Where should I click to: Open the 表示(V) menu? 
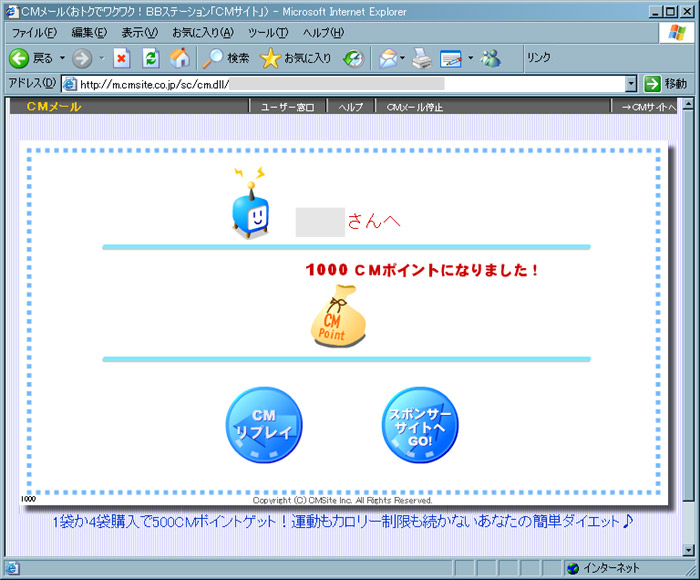pos(140,33)
